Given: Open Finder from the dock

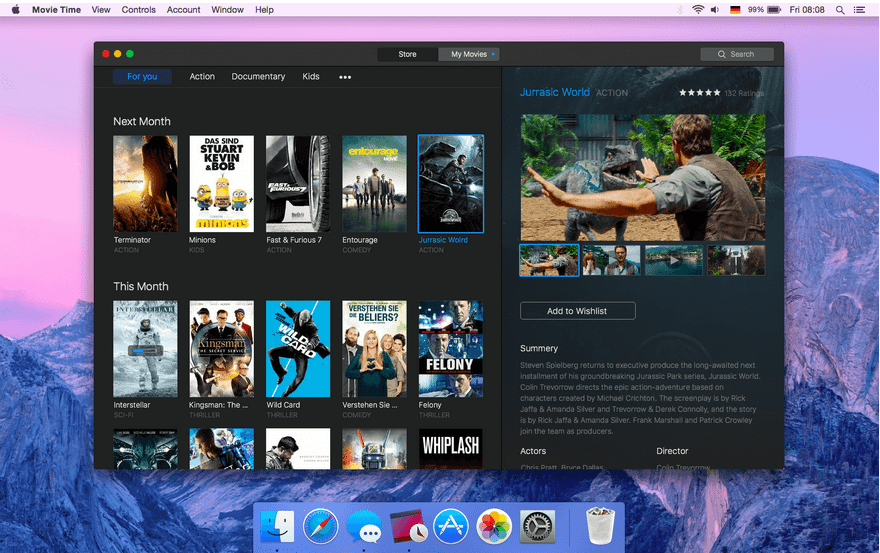Looking at the screenshot, I should [x=277, y=526].
